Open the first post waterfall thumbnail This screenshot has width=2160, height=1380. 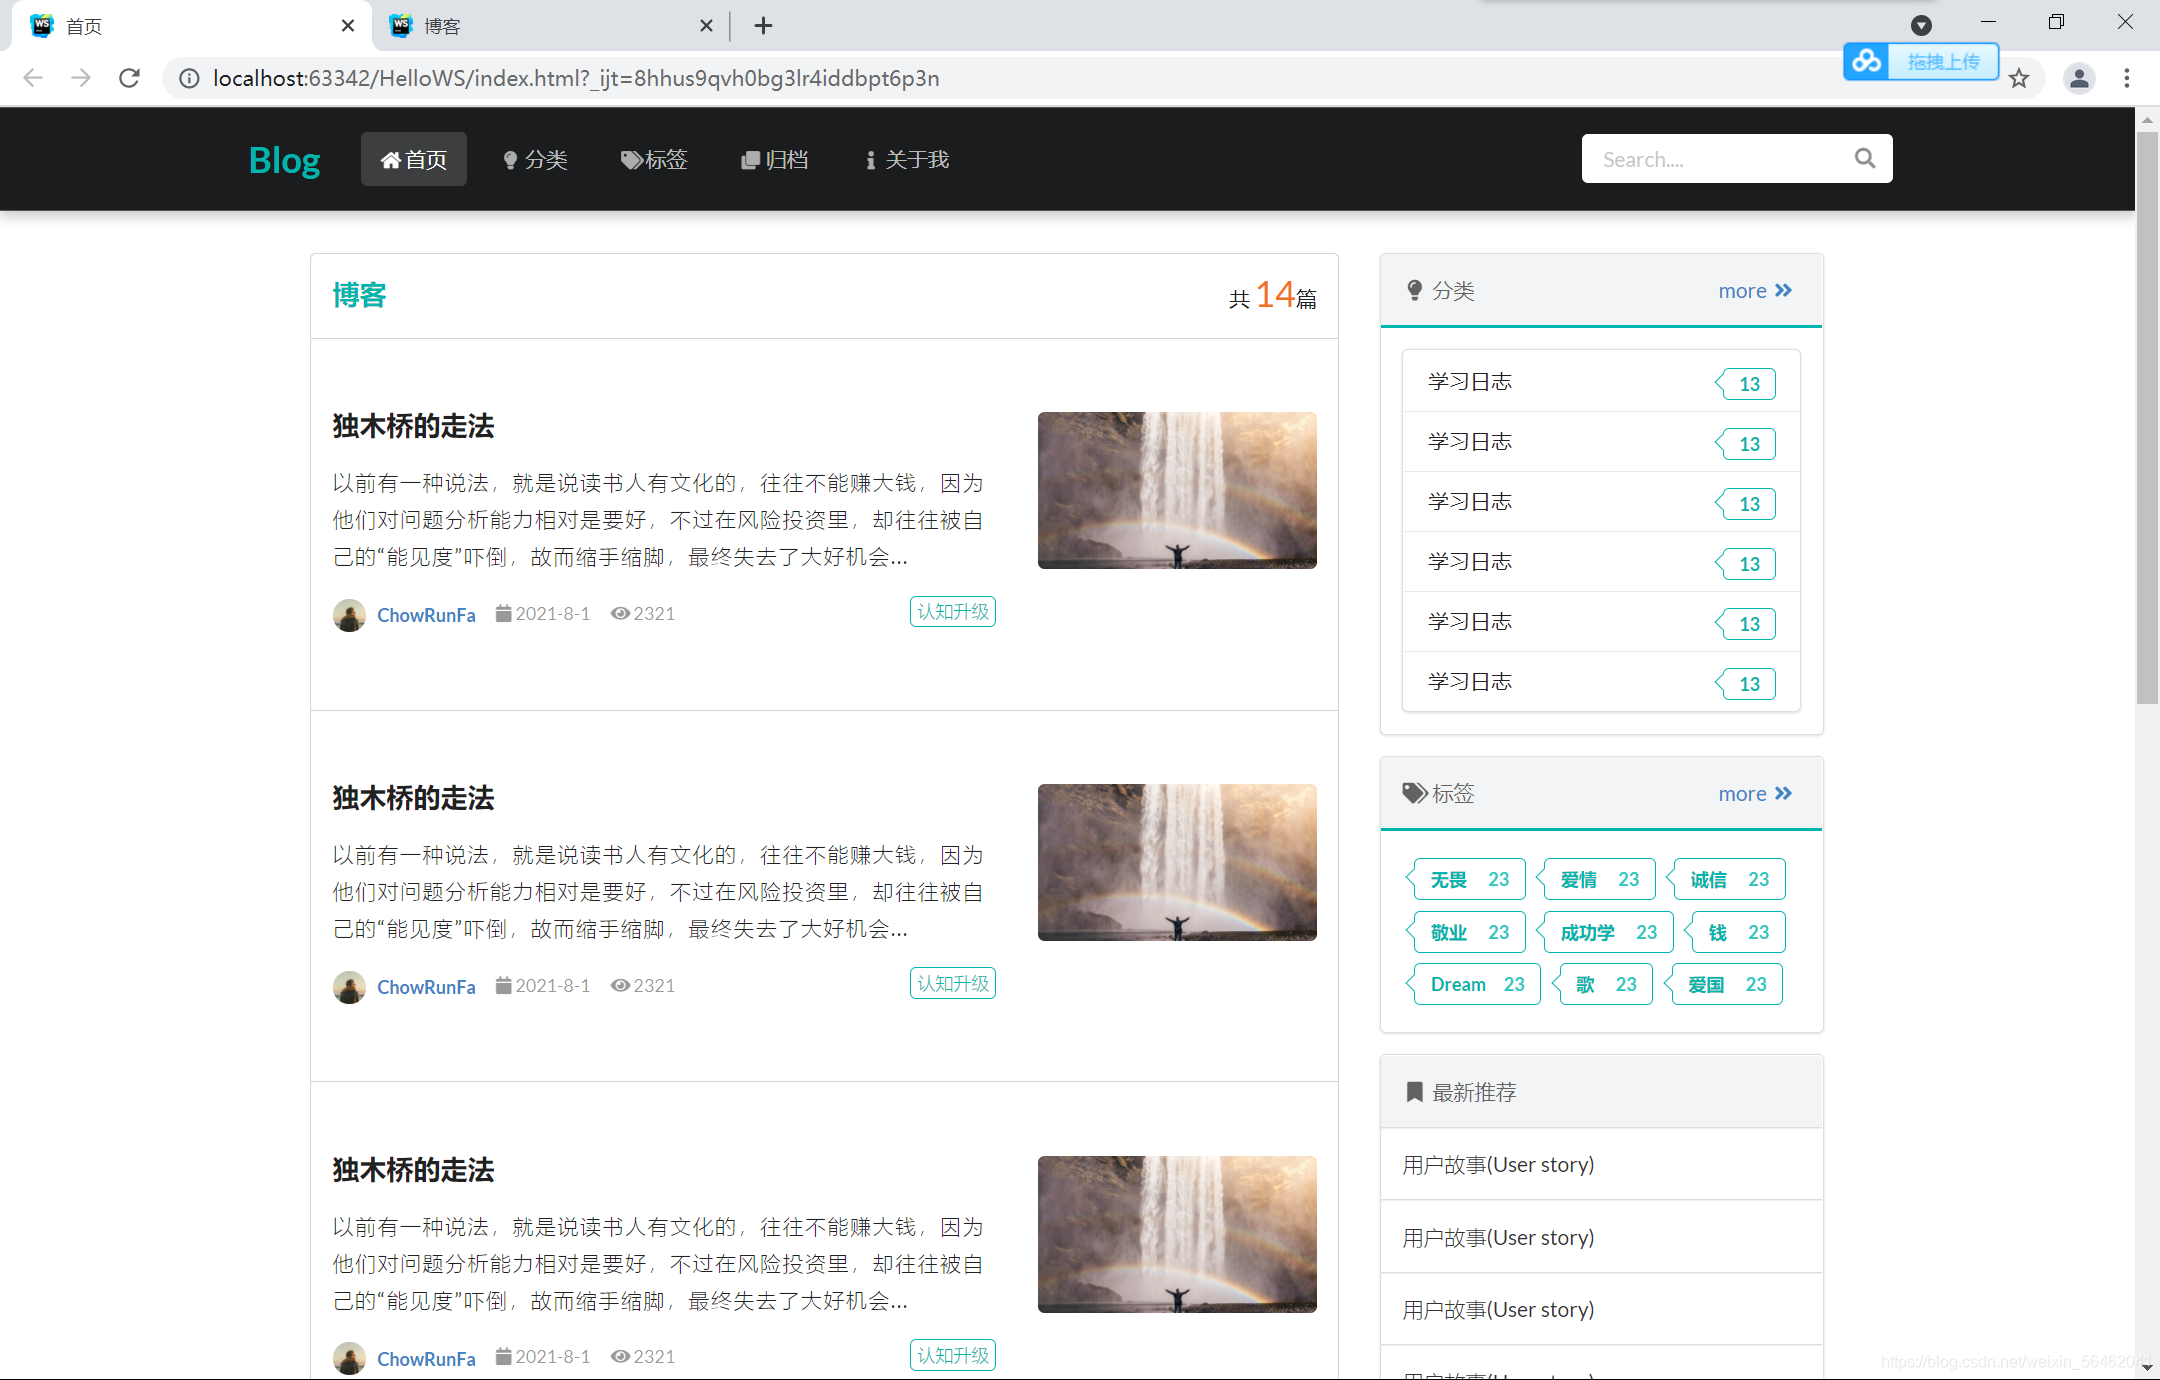pyautogui.click(x=1177, y=490)
